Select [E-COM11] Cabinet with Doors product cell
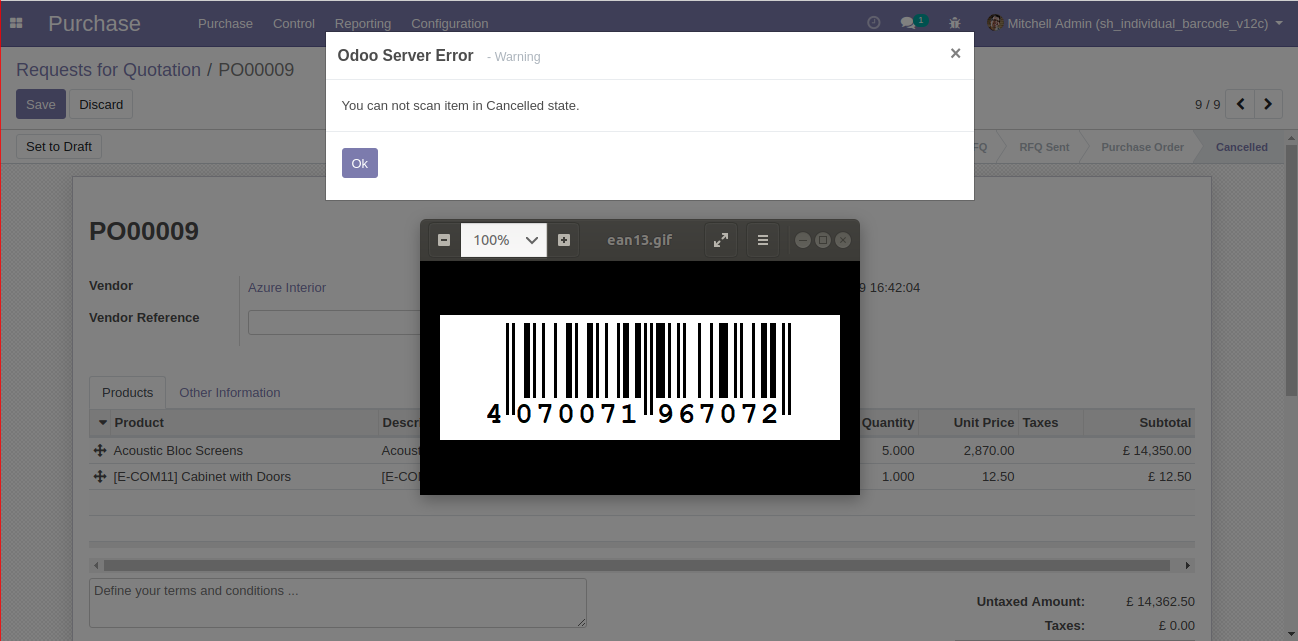The height and width of the screenshot is (641, 1298). (x=202, y=477)
